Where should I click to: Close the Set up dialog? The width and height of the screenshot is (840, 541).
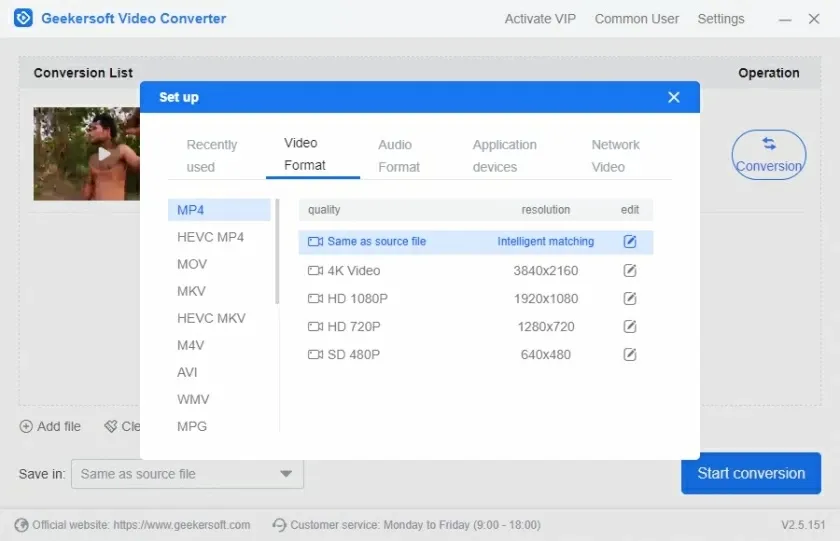(674, 97)
